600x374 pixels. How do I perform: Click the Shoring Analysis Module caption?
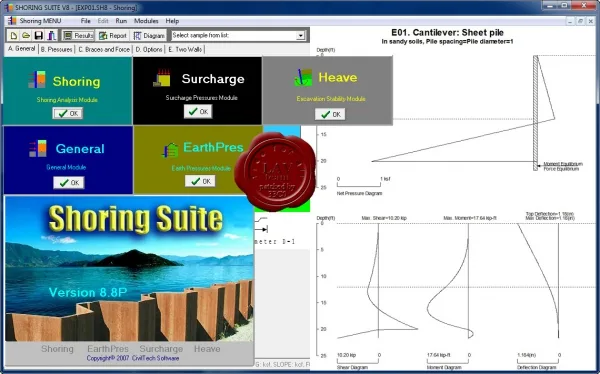(67, 100)
